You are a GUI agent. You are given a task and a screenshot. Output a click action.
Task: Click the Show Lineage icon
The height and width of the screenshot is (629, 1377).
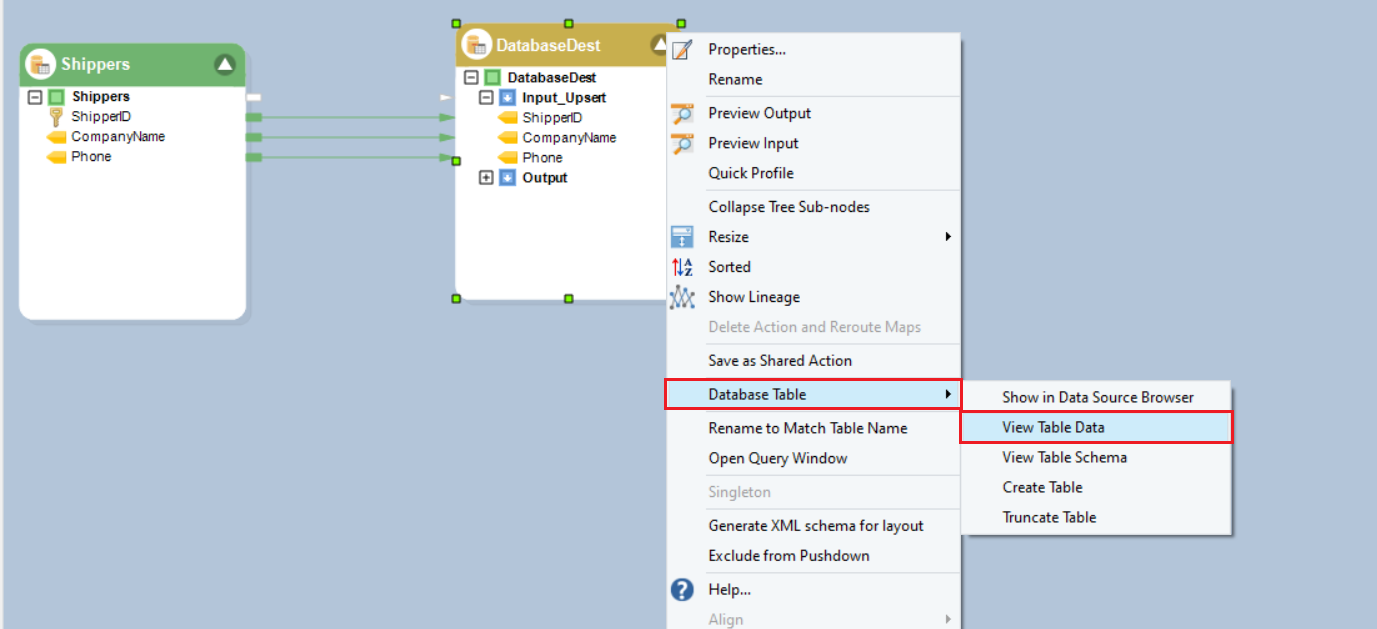(x=682, y=297)
